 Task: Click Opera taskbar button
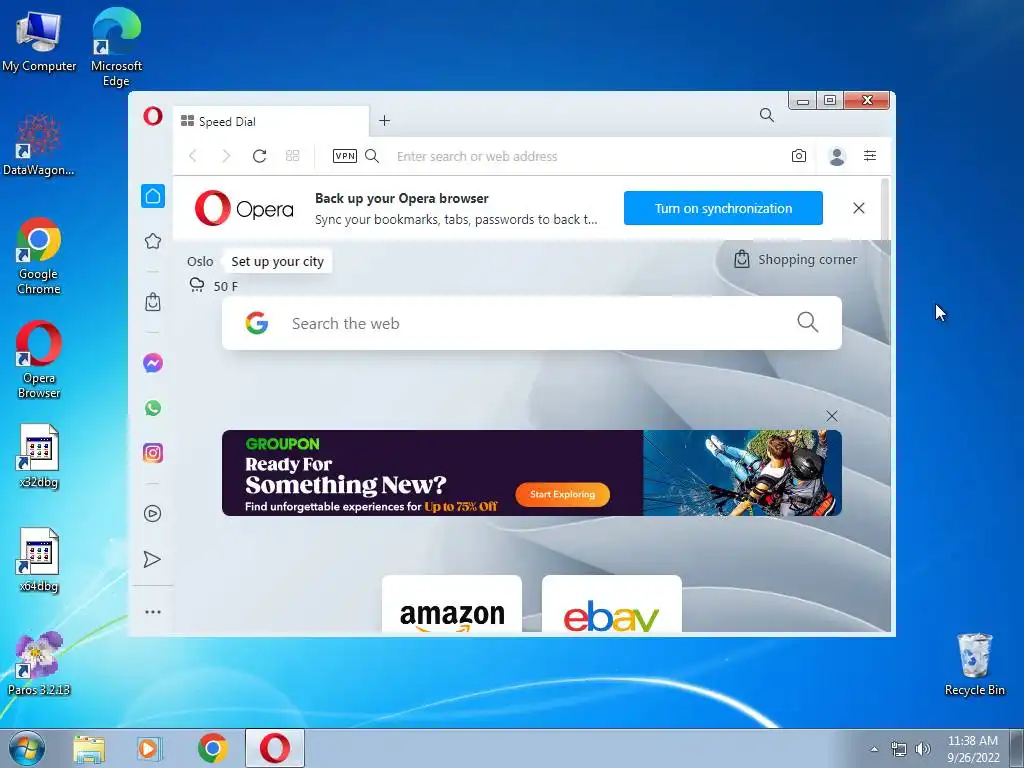(275, 748)
